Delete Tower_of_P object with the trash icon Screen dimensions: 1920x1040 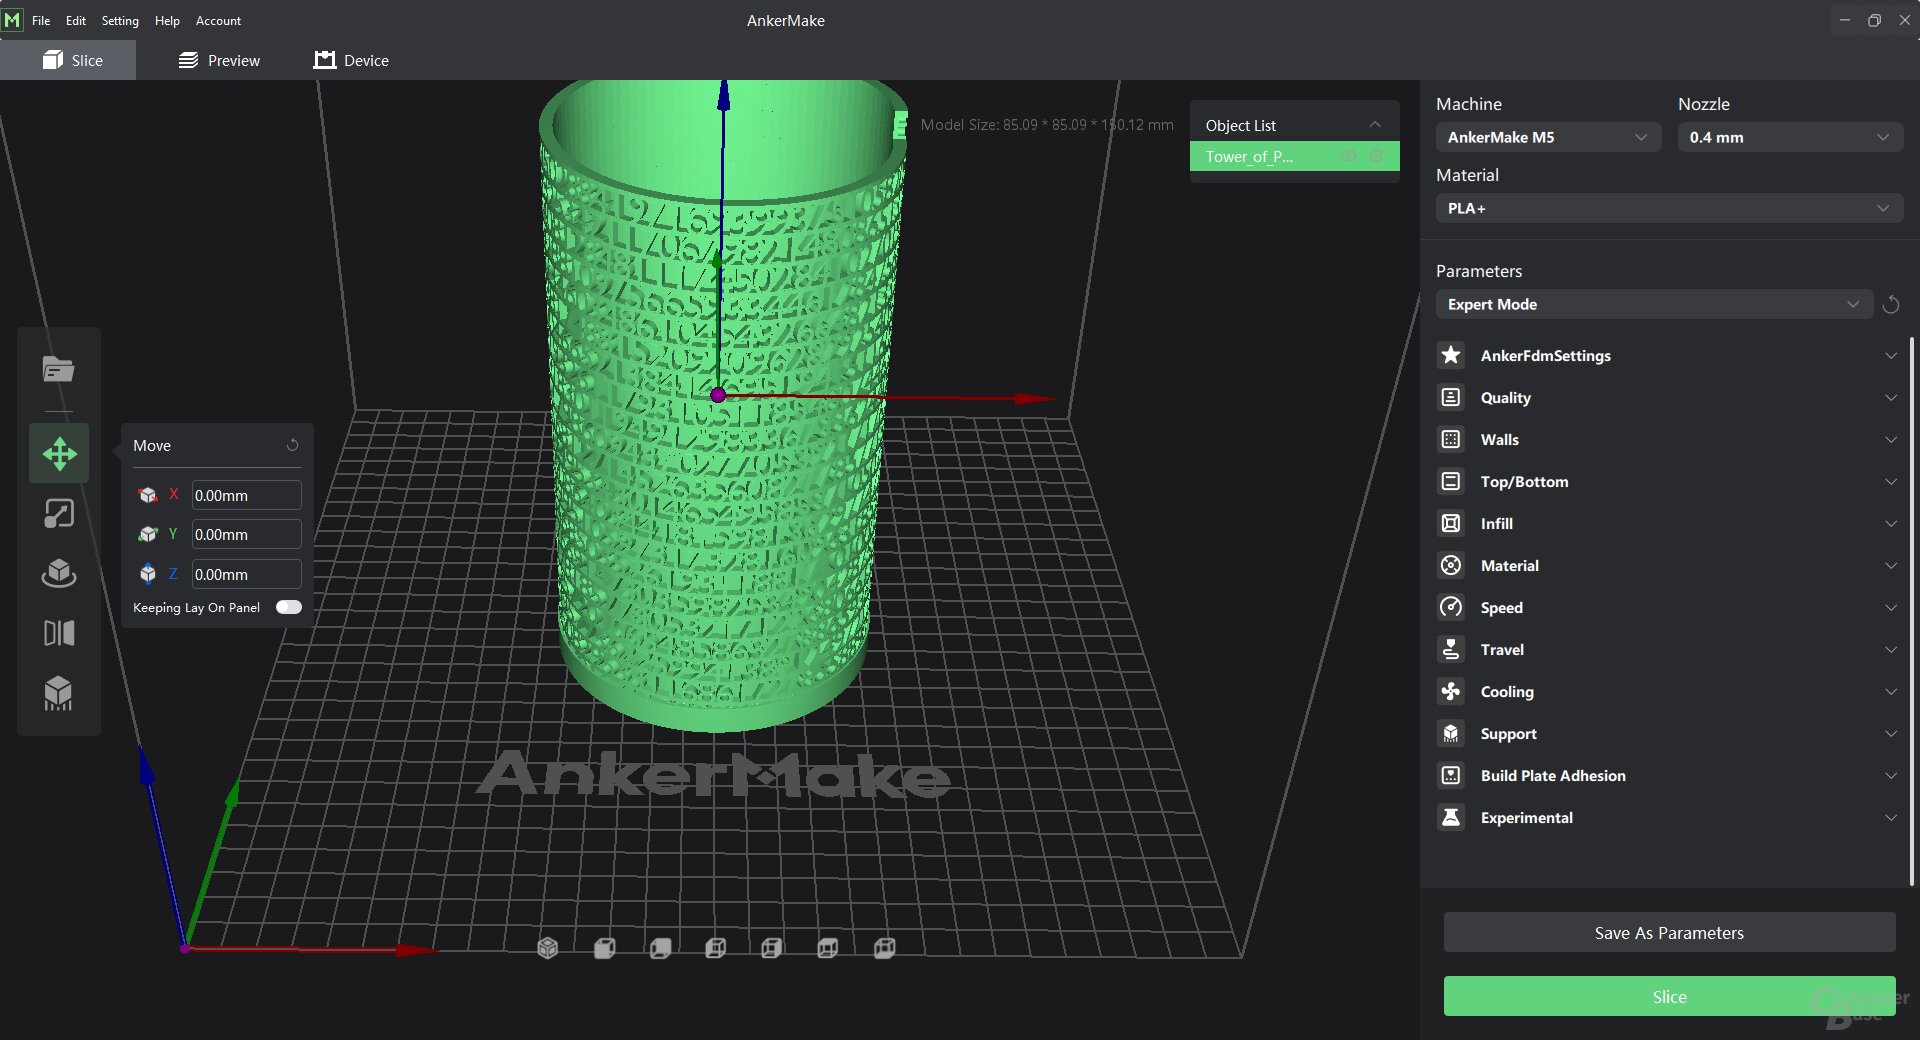(x=1376, y=156)
